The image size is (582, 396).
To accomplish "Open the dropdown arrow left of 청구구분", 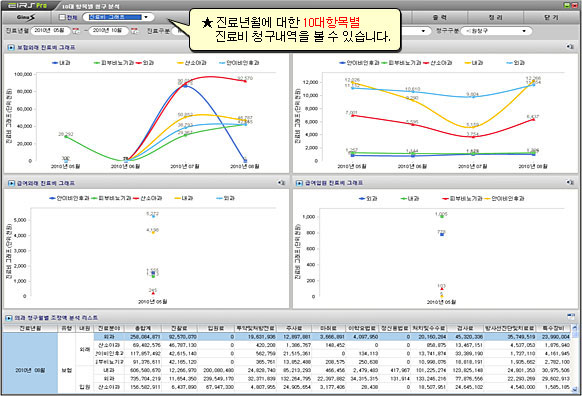I will pos(424,31).
